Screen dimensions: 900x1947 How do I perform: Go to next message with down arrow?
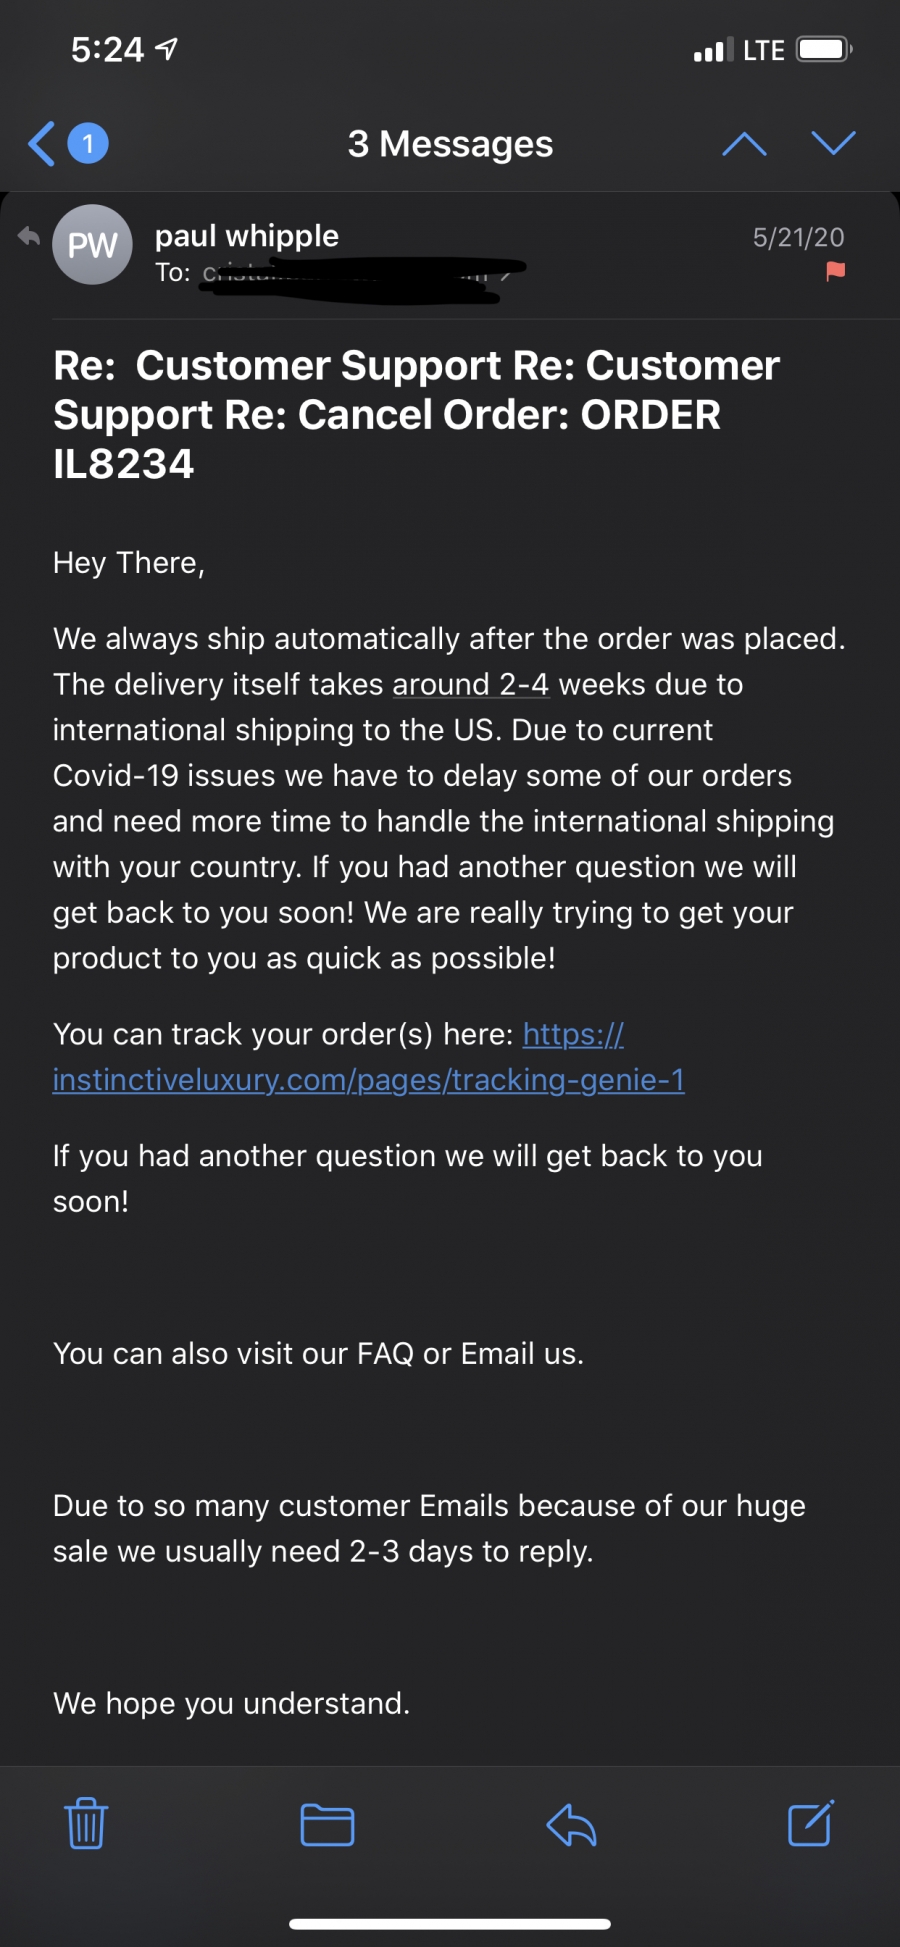pyautogui.click(x=833, y=144)
